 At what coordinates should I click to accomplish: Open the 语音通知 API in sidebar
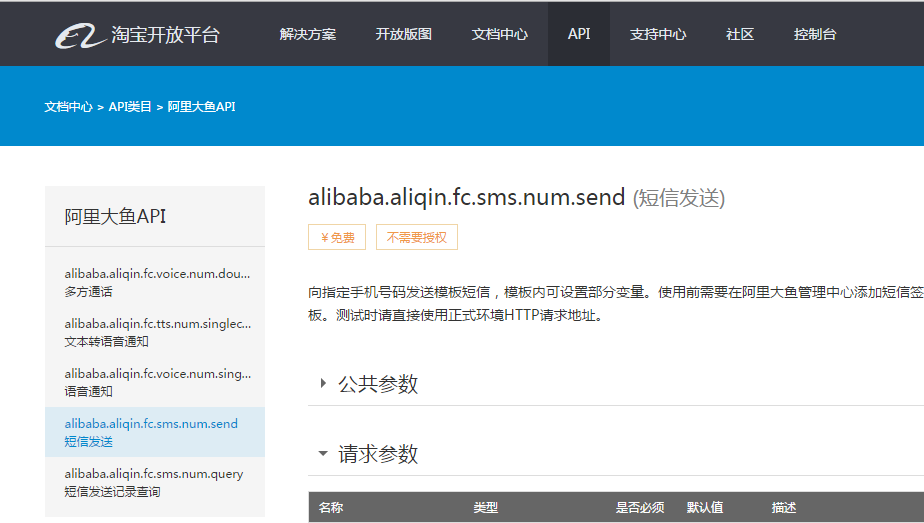tap(155, 382)
